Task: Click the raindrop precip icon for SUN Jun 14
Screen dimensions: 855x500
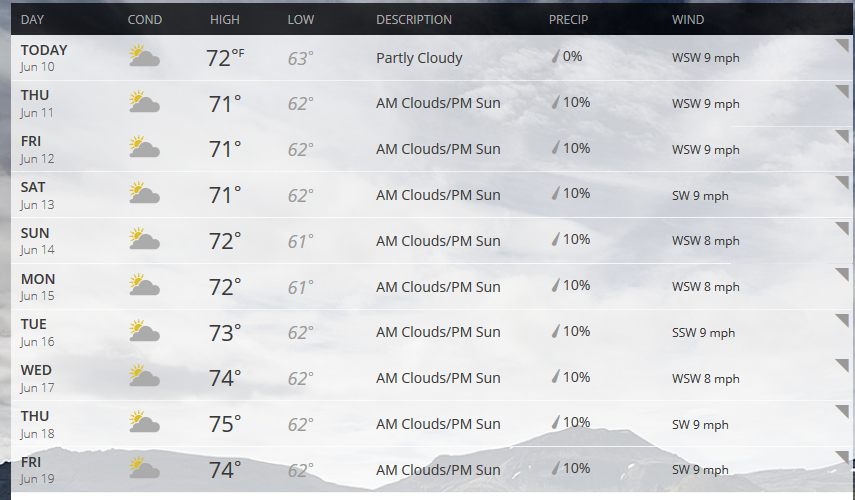Action: click(556, 239)
